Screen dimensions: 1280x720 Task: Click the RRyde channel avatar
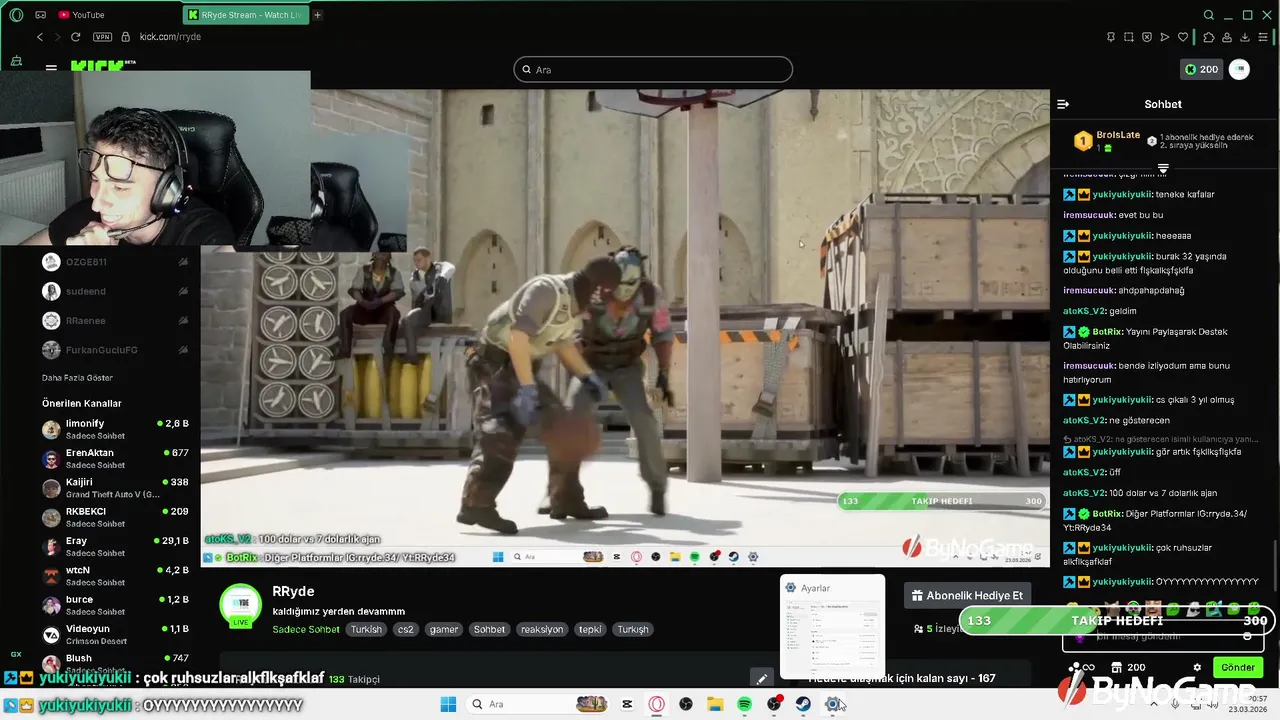(x=240, y=606)
